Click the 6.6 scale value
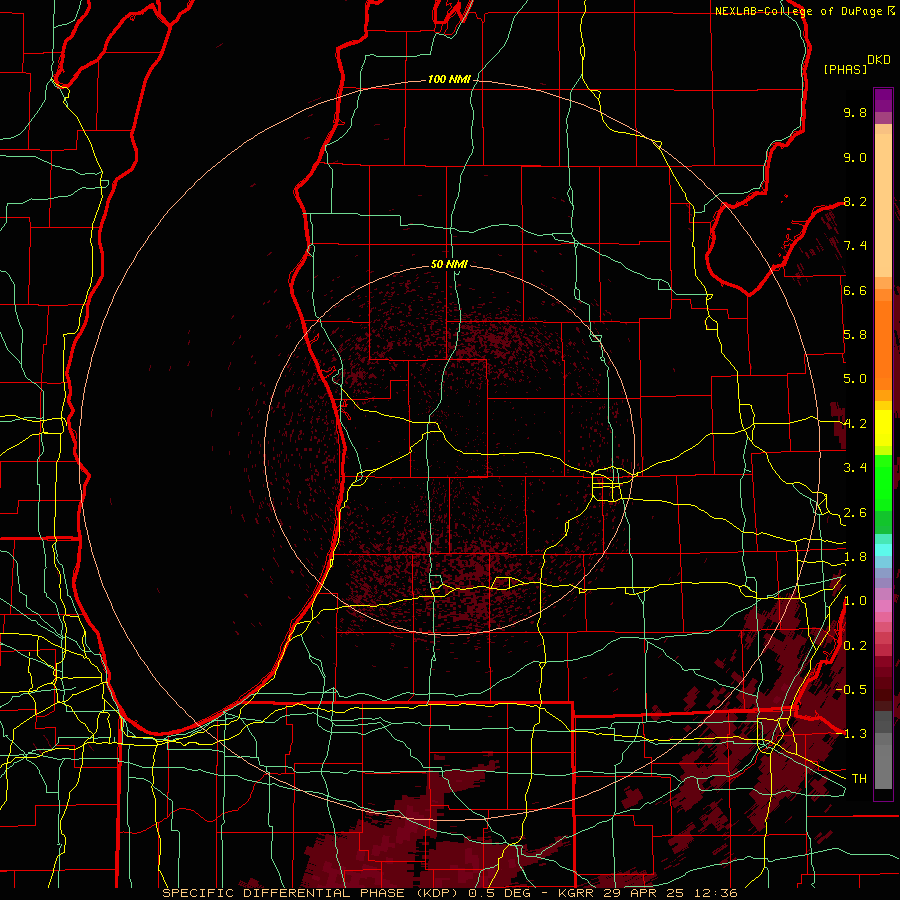The height and width of the screenshot is (900, 900). click(x=855, y=290)
